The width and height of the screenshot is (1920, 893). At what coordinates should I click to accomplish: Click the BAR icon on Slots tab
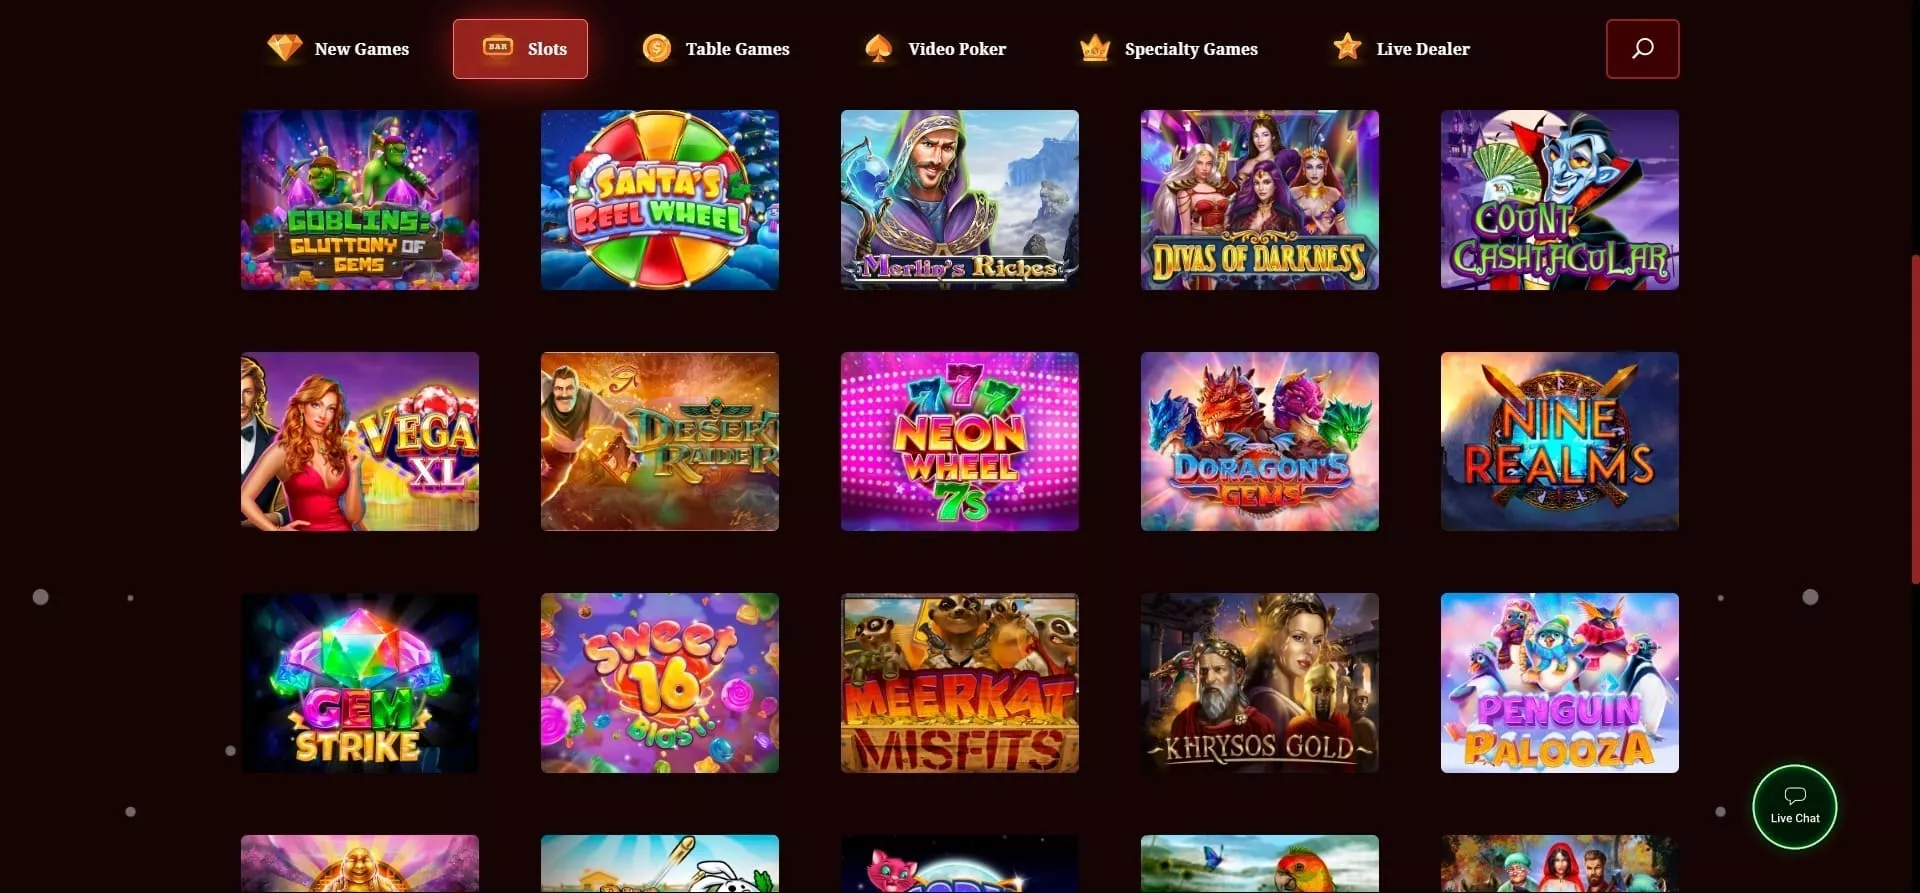point(498,47)
